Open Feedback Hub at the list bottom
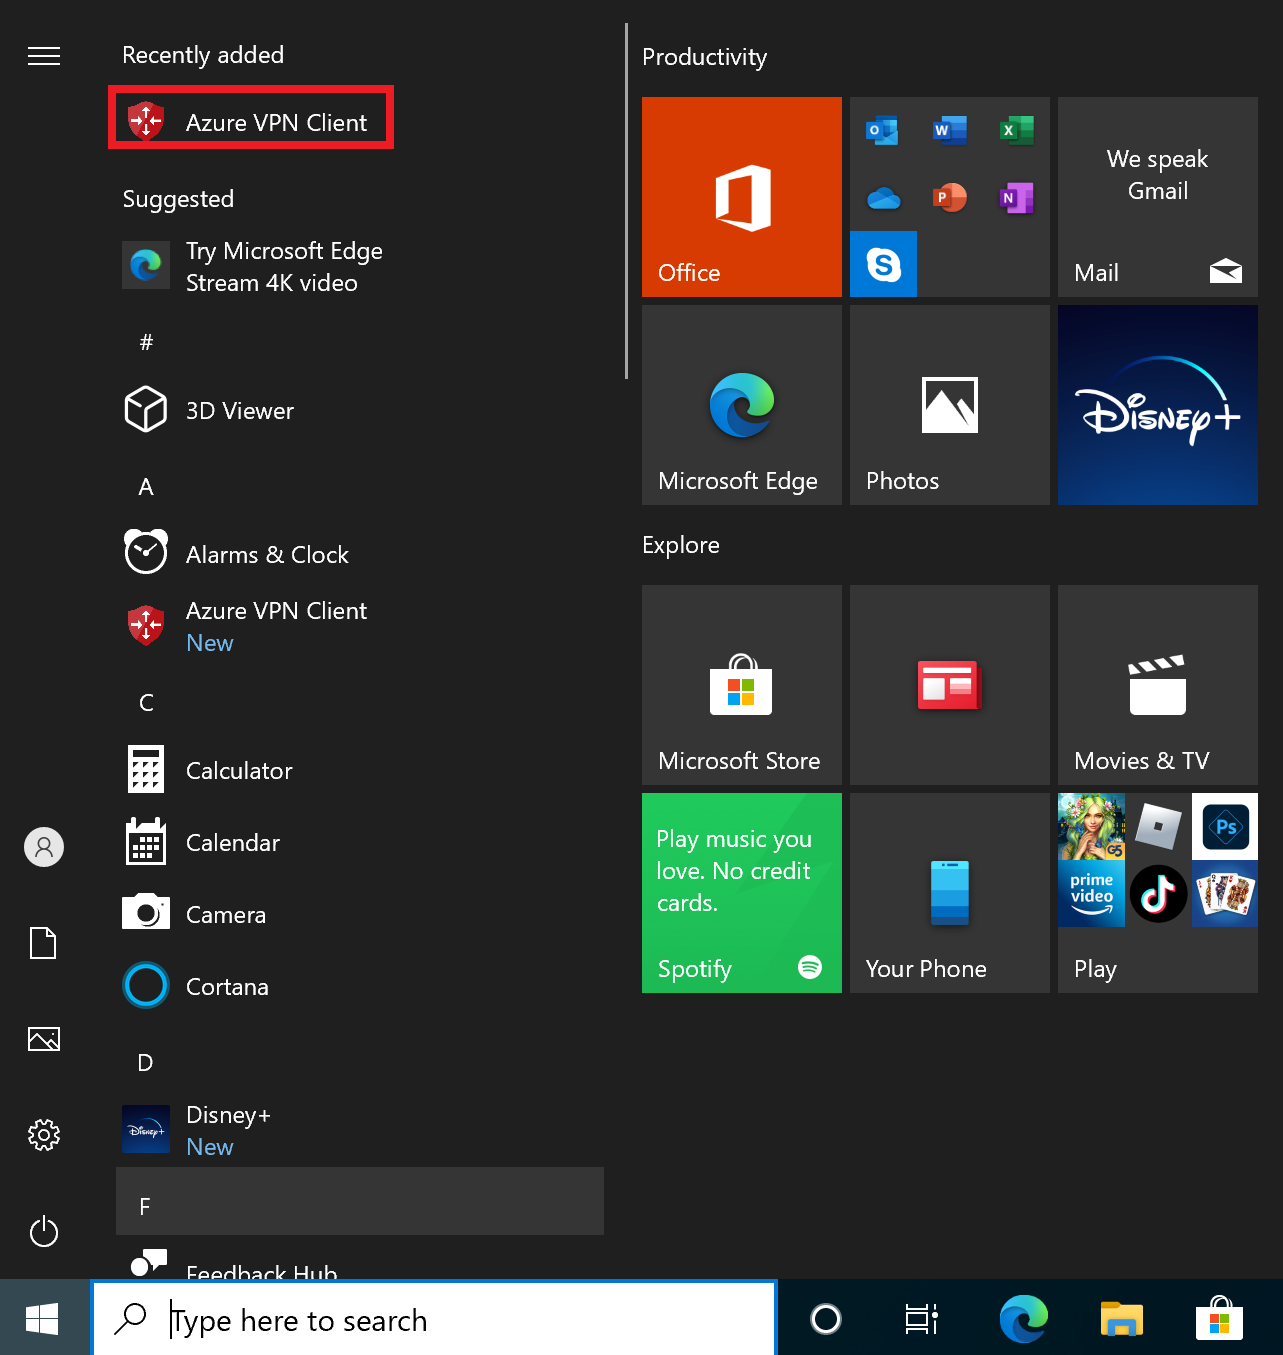The width and height of the screenshot is (1283, 1355). (x=360, y=1262)
